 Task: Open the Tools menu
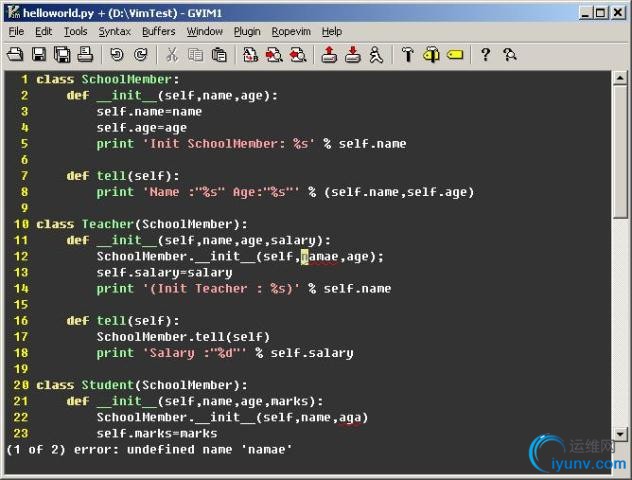pyautogui.click(x=76, y=31)
